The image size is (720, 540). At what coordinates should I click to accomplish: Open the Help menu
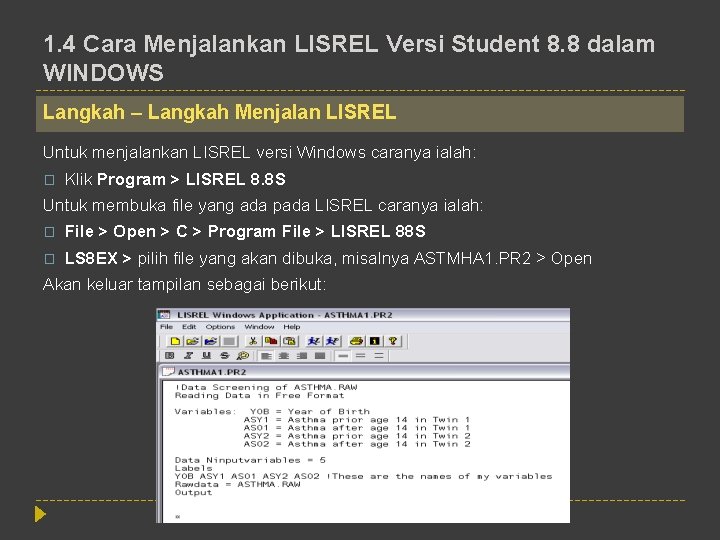pos(292,327)
